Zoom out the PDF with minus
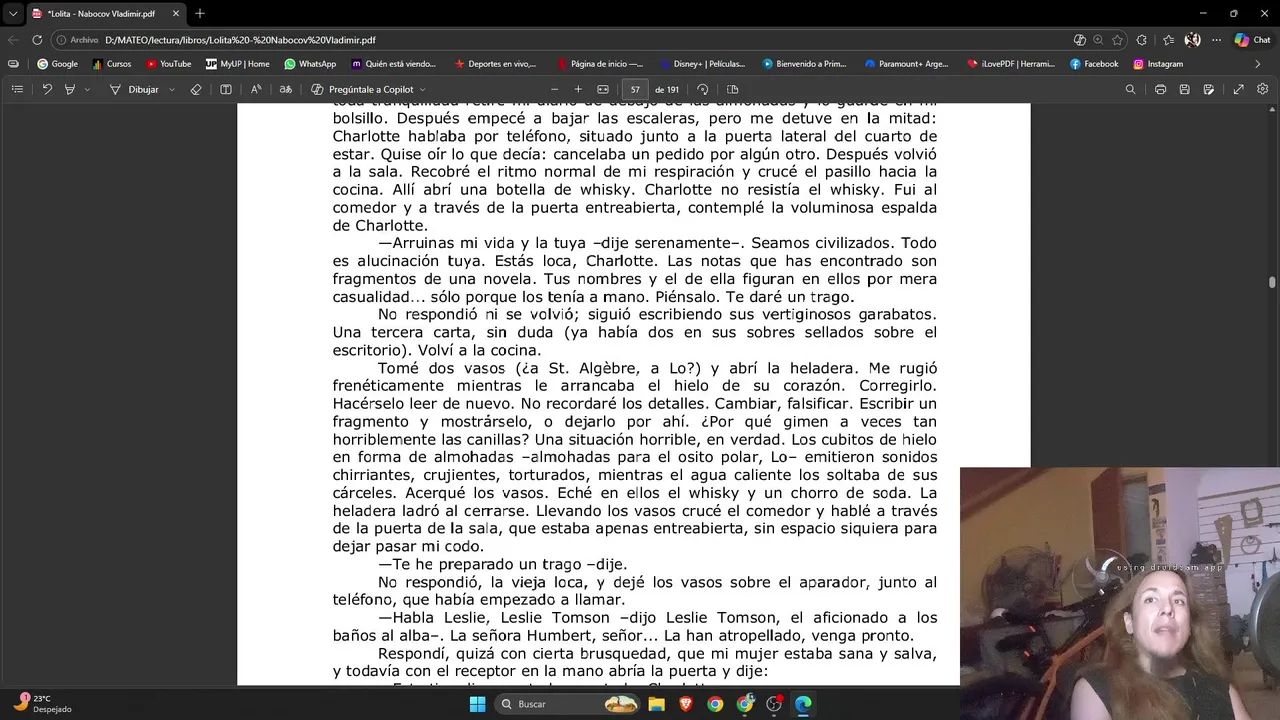 point(555,89)
